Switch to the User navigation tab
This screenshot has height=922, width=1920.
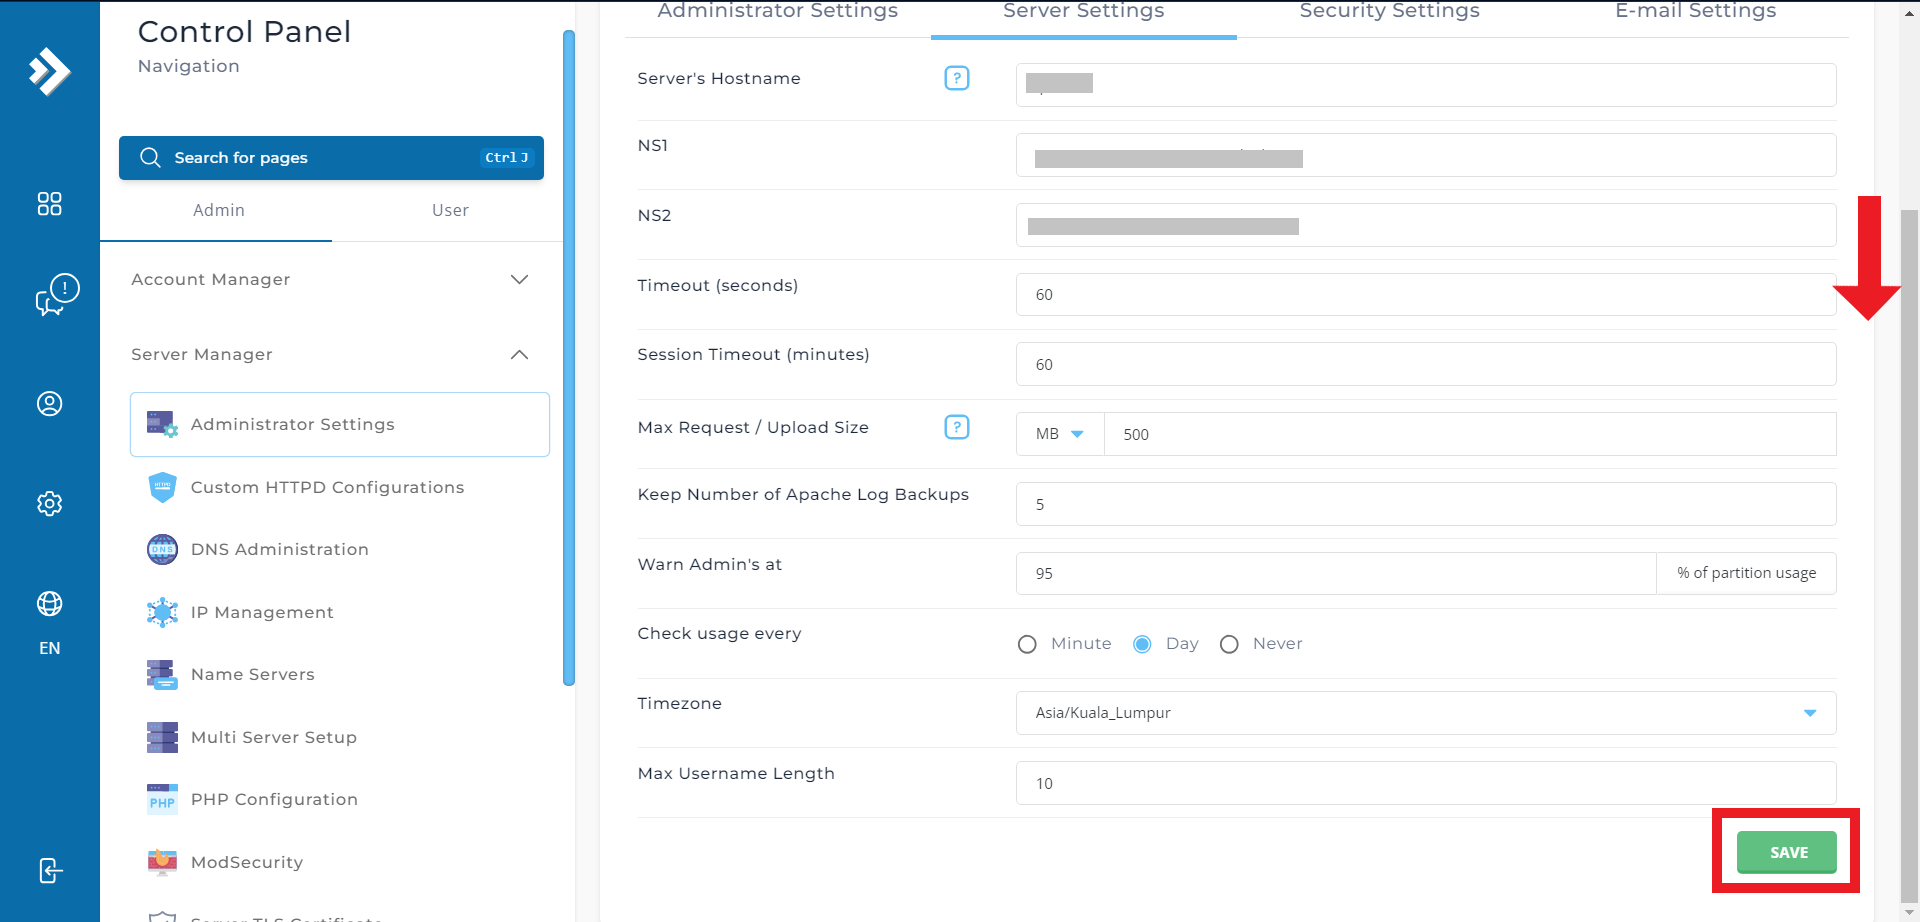tap(450, 210)
